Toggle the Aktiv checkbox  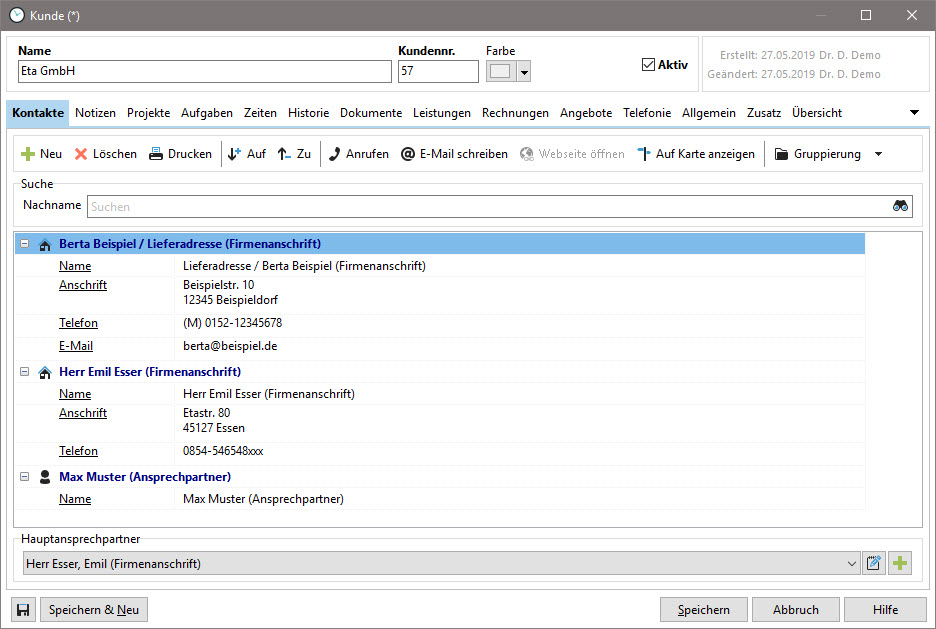(648, 64)
